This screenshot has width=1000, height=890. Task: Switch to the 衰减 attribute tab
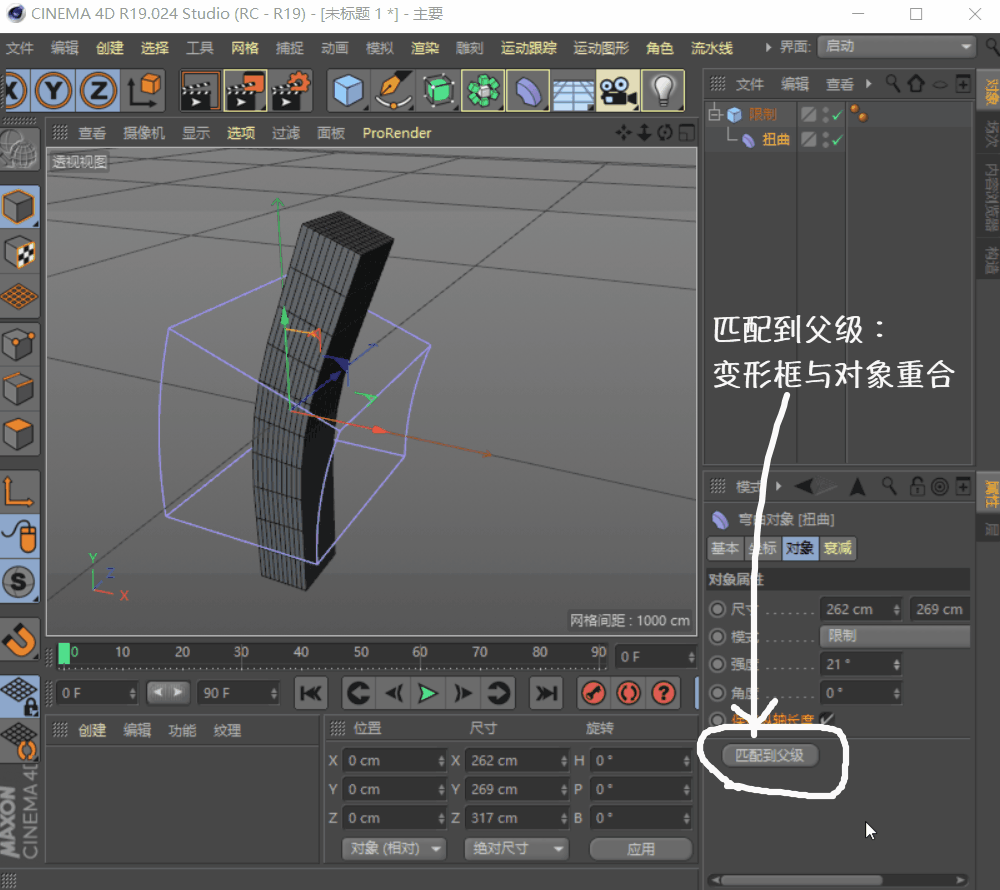[x=838, y=548]
